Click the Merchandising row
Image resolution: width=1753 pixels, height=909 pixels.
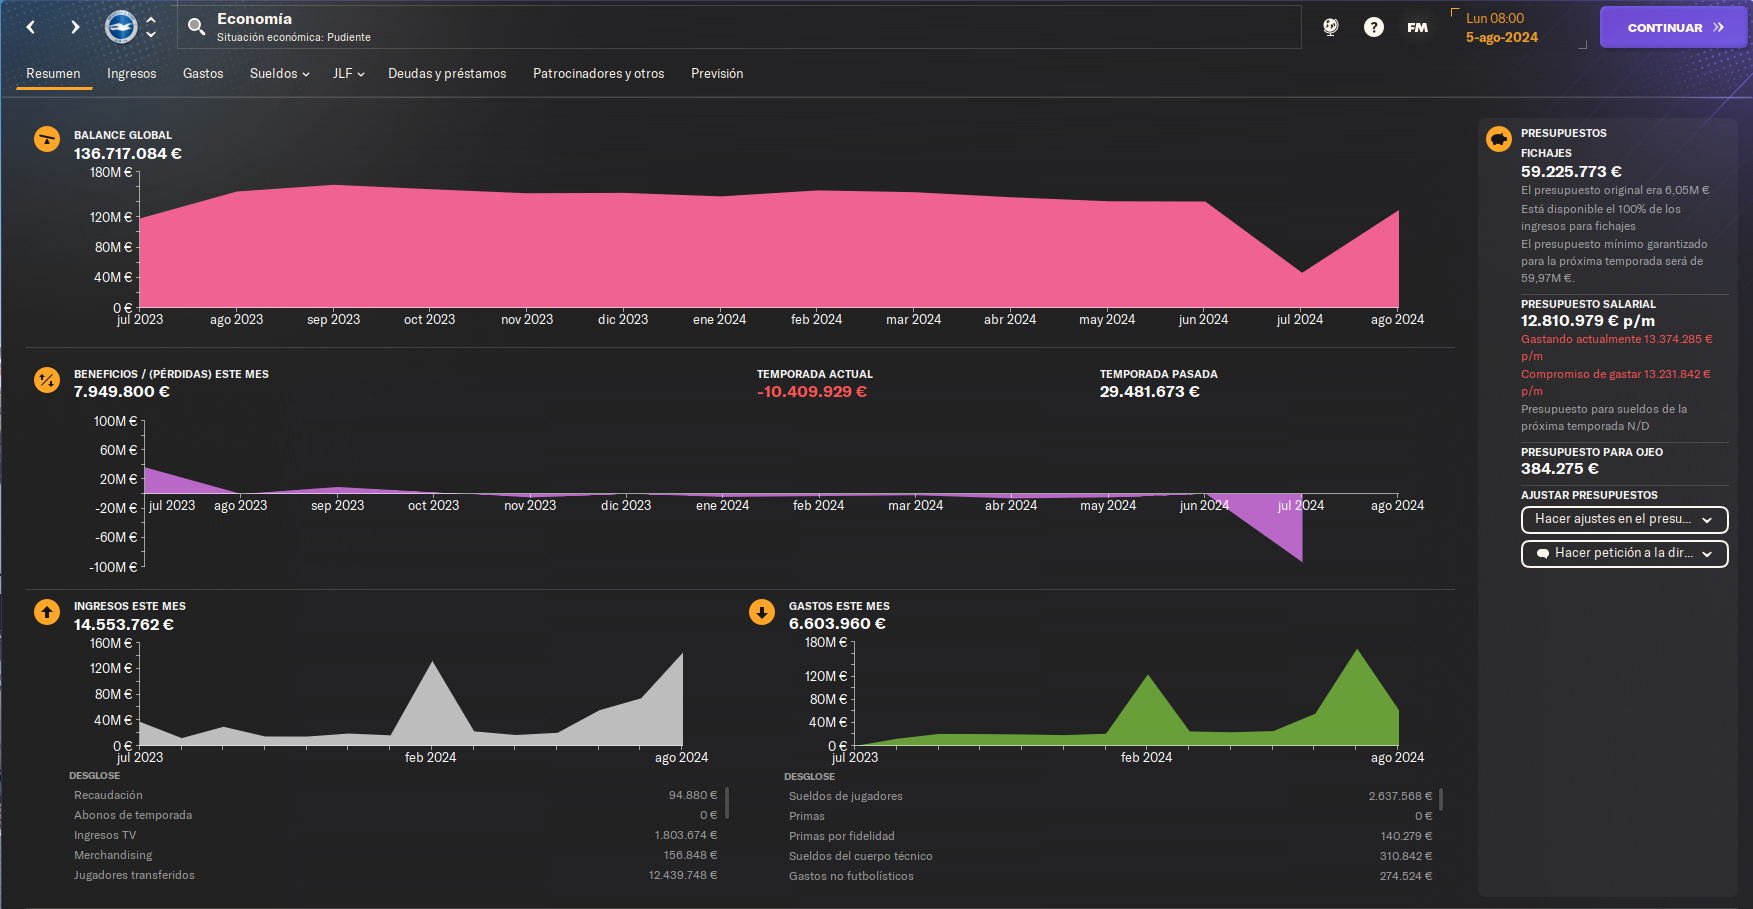396,855
